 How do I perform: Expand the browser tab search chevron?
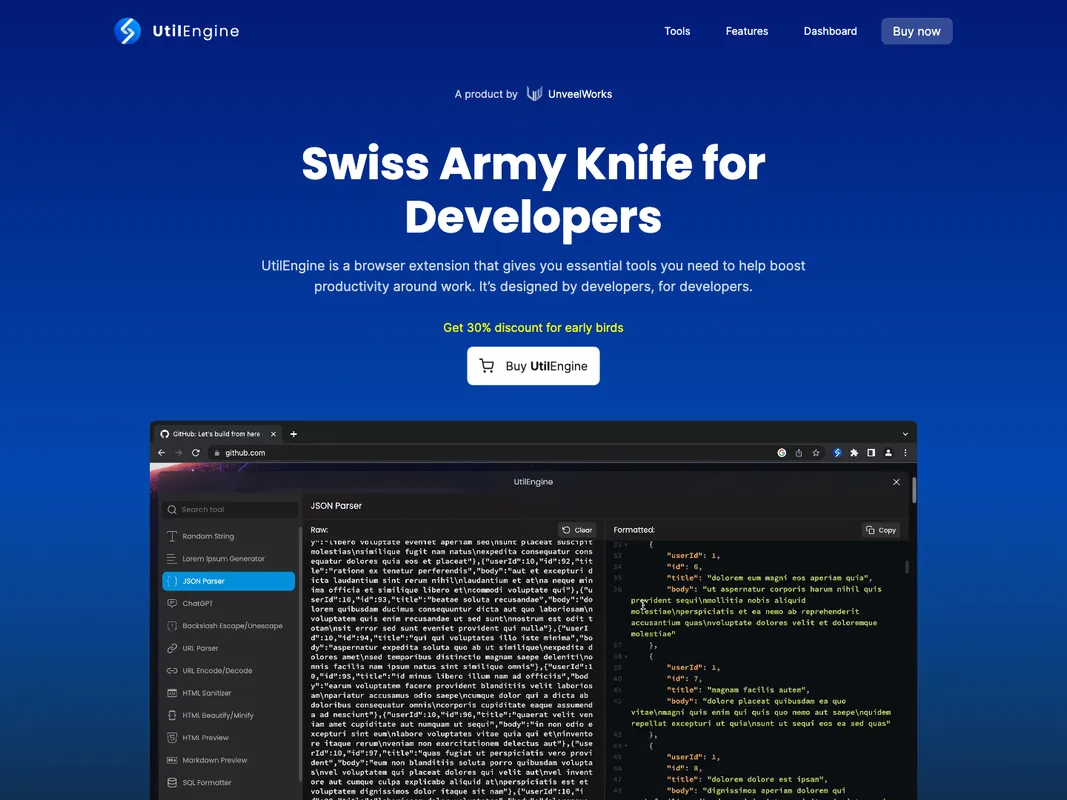point(905,434)
